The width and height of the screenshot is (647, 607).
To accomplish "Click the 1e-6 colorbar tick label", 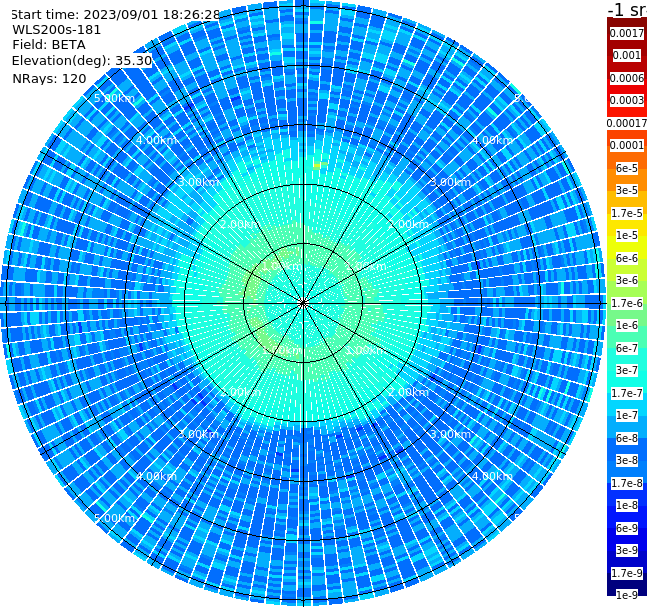I will (627, 325).
